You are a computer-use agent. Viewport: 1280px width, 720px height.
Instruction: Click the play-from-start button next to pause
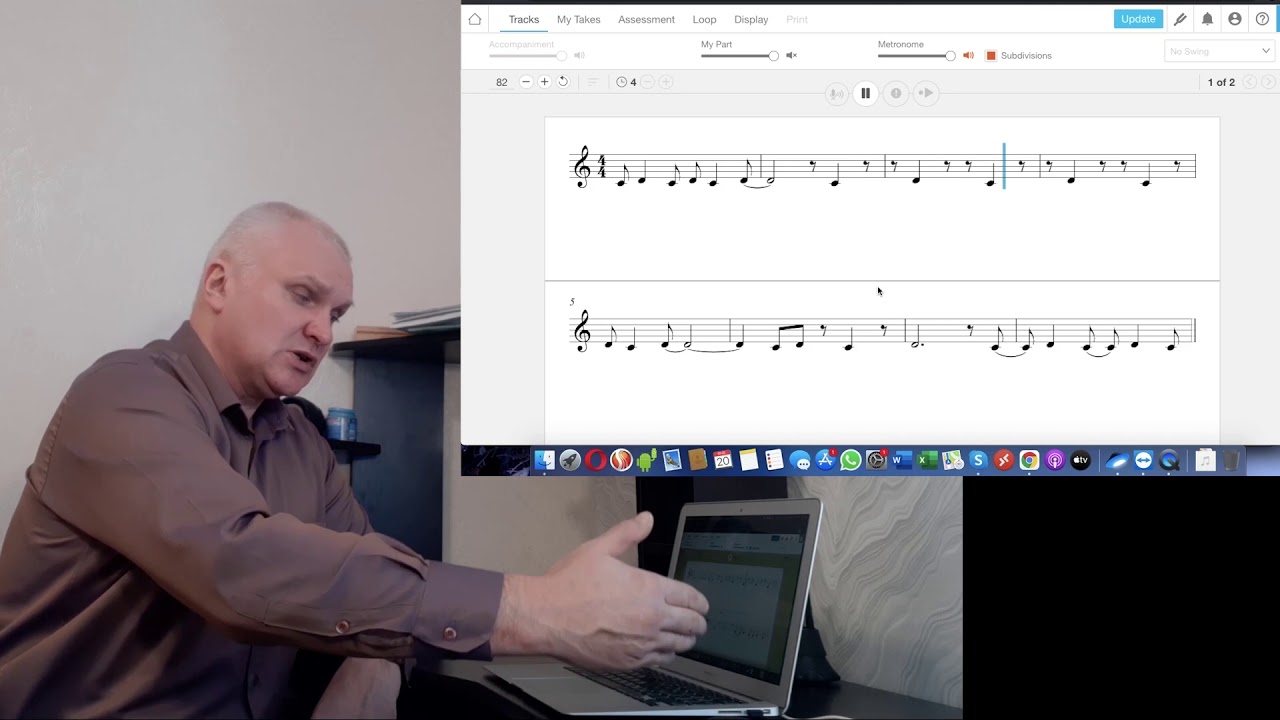[926, 93]
